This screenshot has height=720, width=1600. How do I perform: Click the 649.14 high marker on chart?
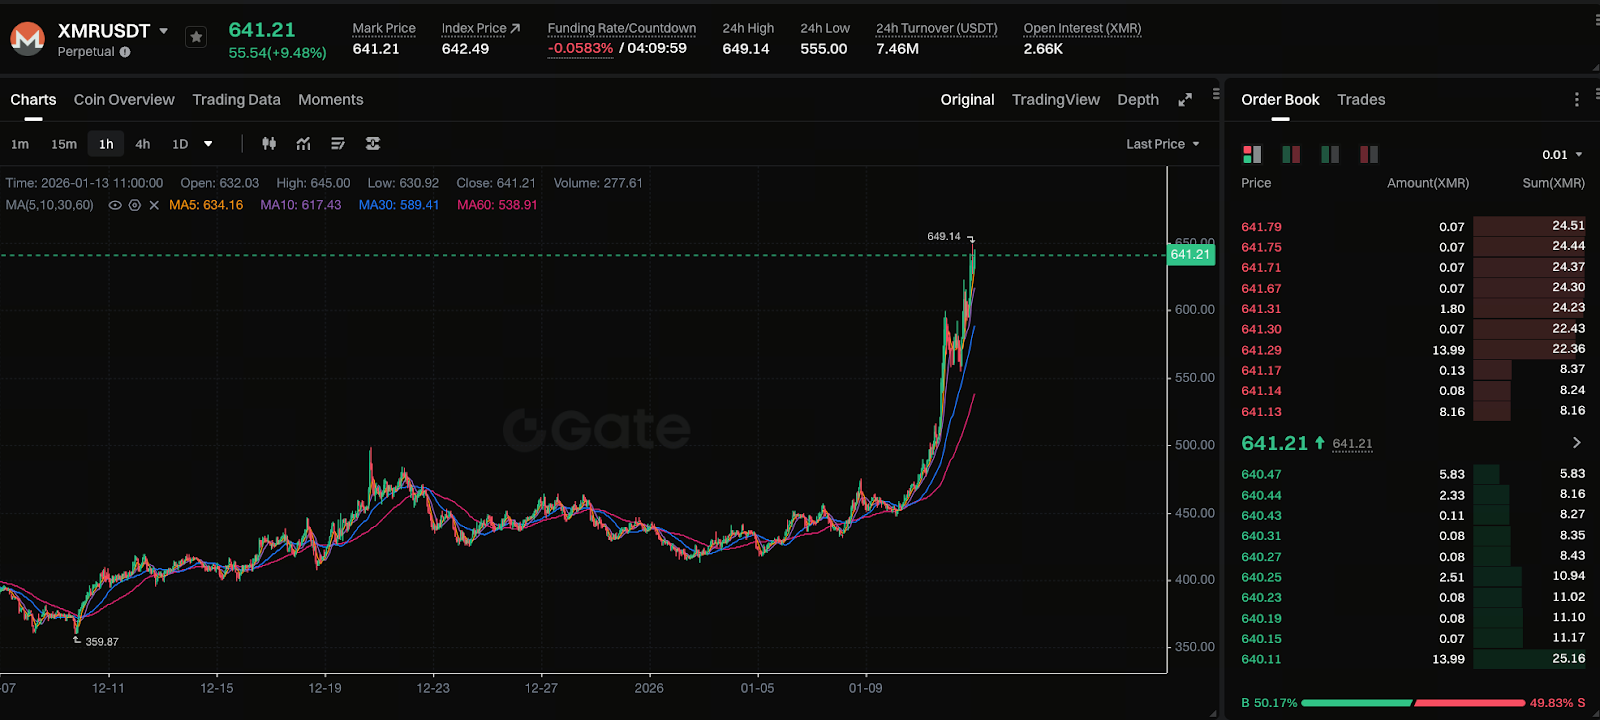[943, 237]
